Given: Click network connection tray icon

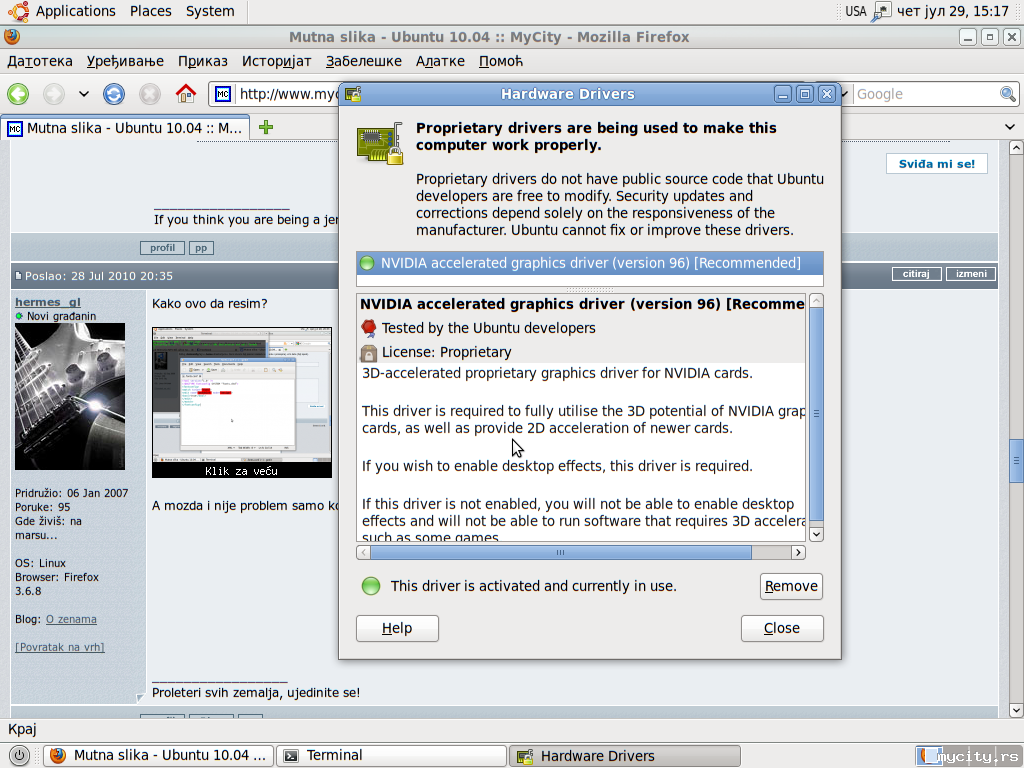Looking at the screenshot, I should [882, 12].
